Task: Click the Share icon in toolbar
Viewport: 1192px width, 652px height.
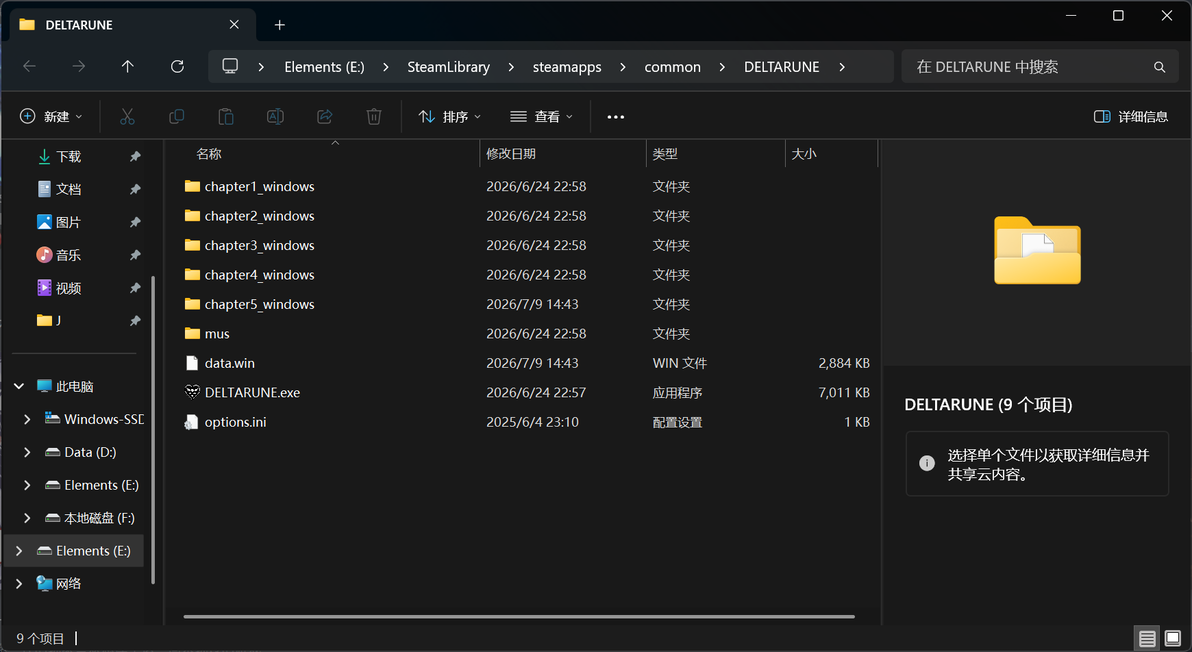Action: pyautogui.click(x=325, y=116)
